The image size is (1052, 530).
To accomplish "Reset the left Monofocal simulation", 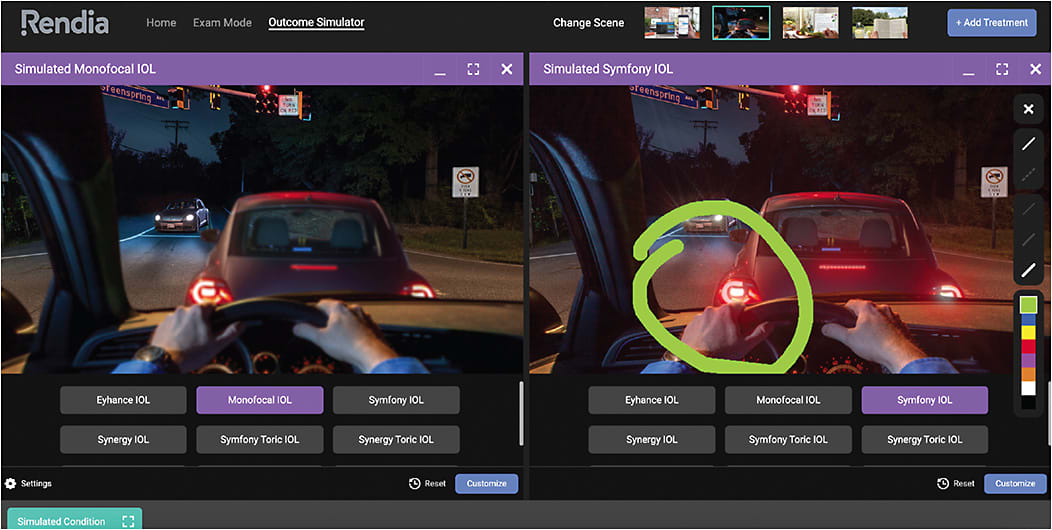I will [x=427, y=484].
